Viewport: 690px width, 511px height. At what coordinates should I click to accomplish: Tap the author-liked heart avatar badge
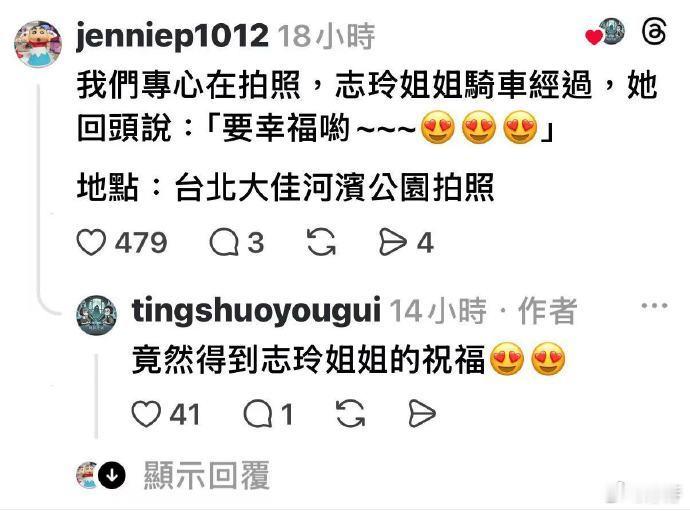click(606, 32)
